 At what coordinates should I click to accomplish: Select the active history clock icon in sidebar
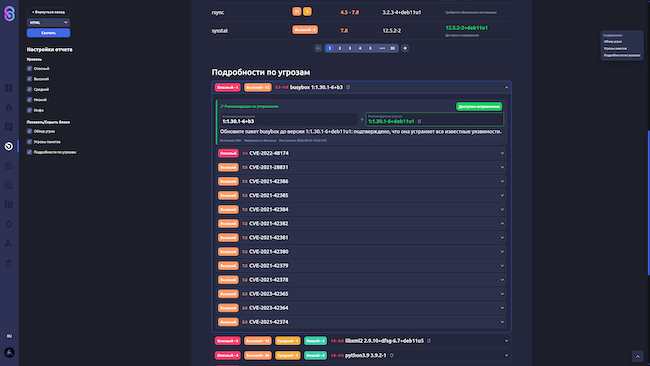(x=9, y=146)
